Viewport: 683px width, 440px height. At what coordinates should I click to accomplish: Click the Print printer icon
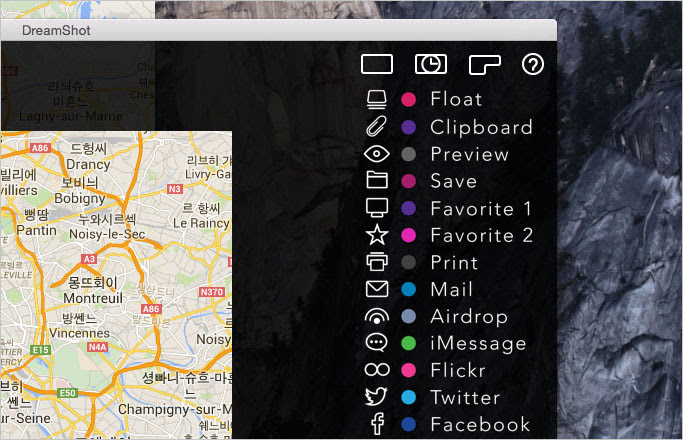377,262
